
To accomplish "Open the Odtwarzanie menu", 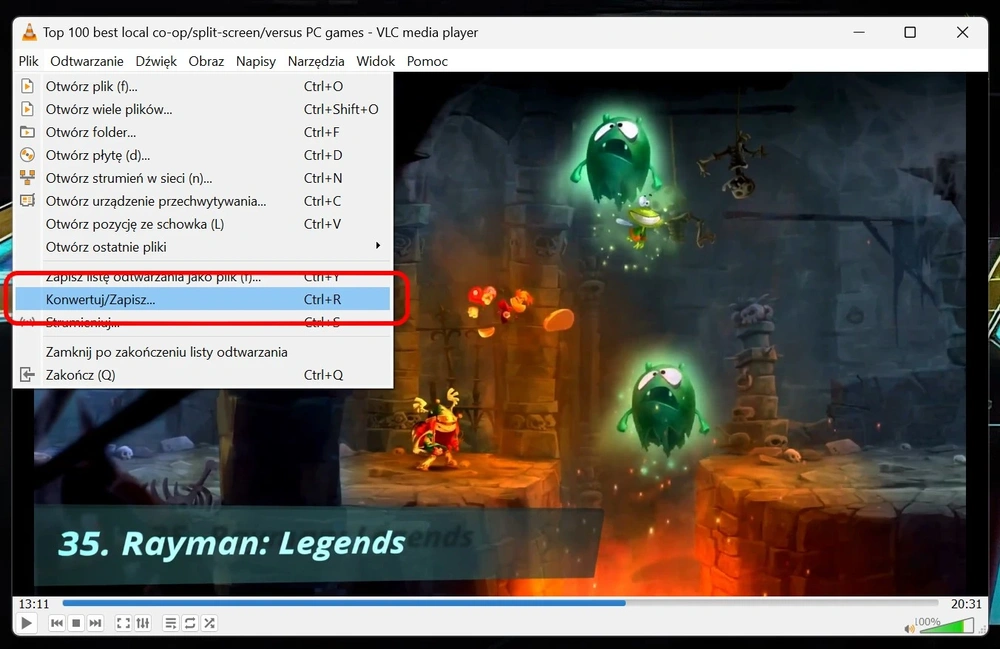I will click(87, 61).
